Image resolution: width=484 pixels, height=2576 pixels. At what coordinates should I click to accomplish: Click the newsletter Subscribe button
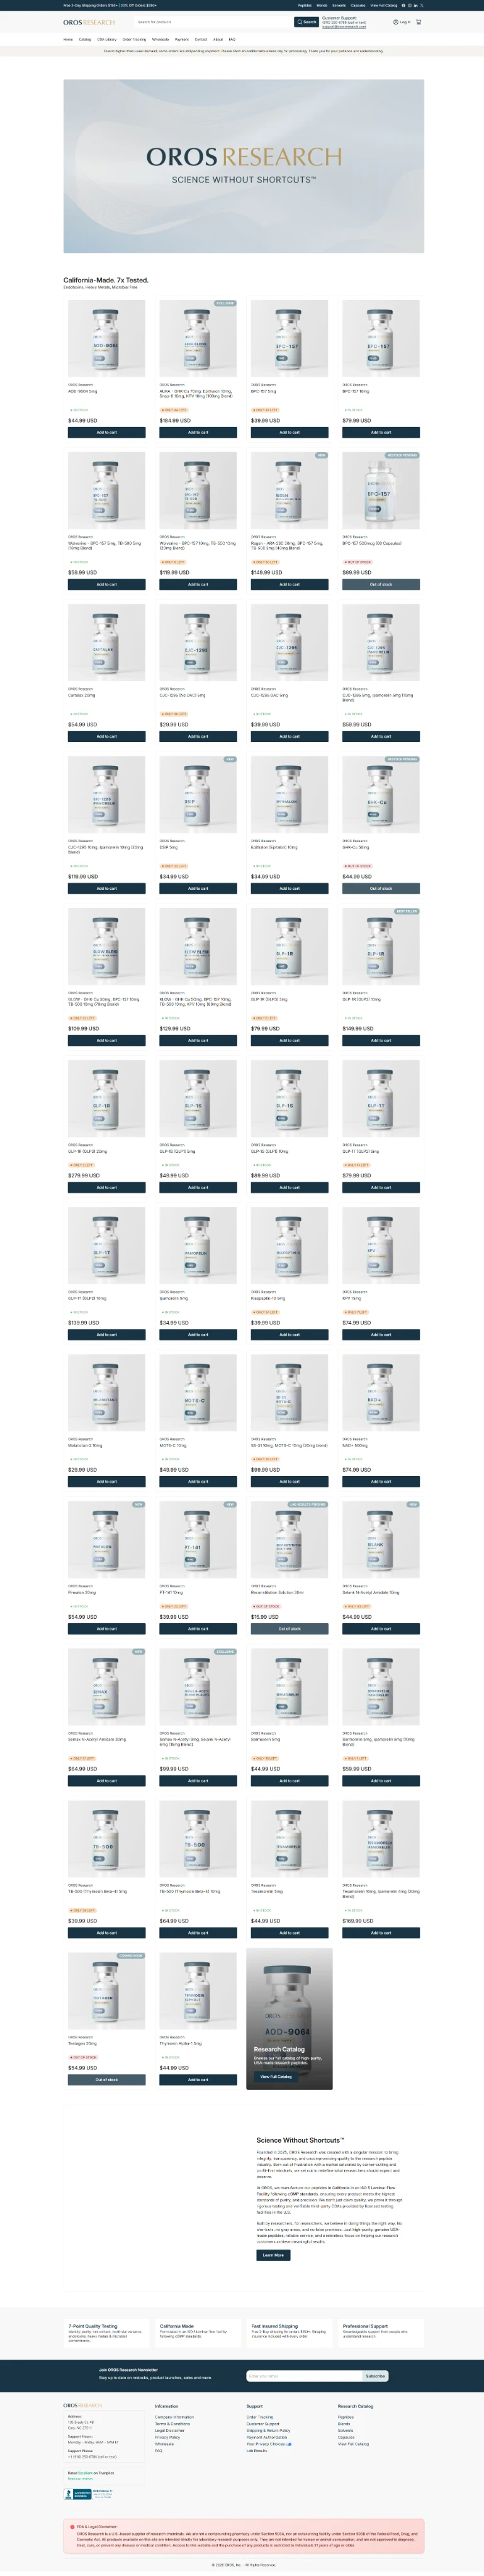375,2375
